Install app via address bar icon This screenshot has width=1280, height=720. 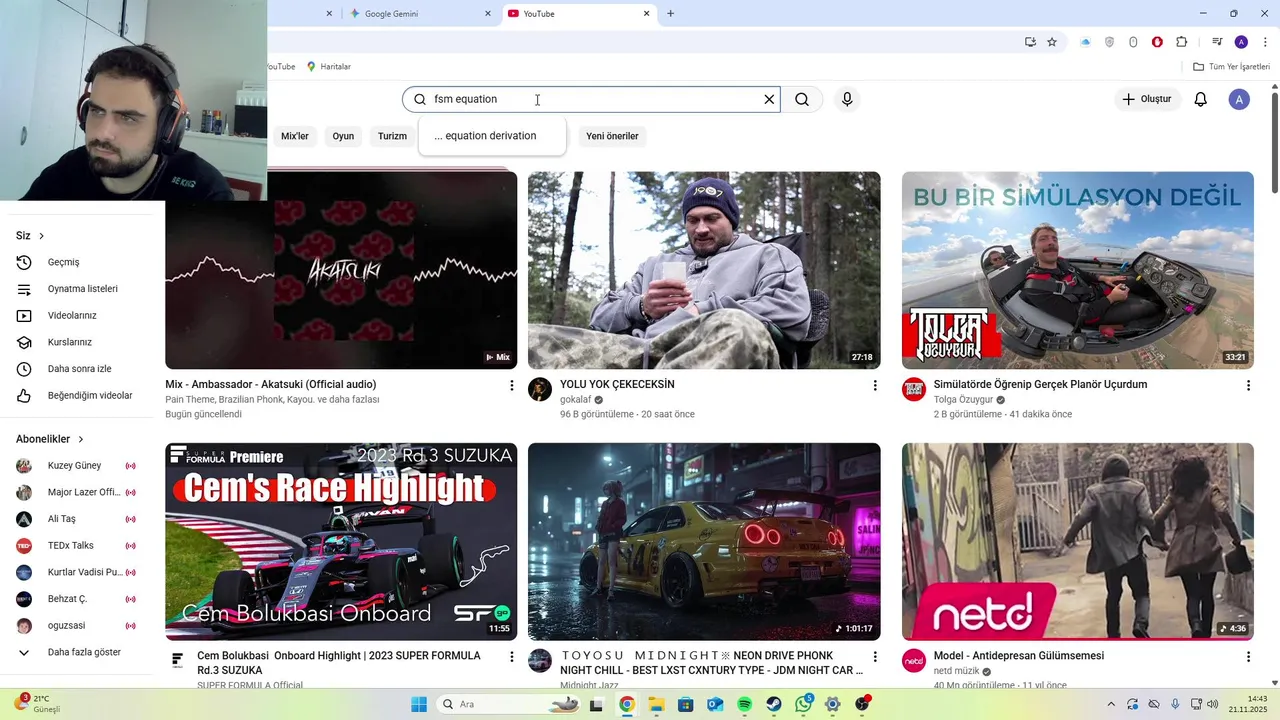click(1030, 42)
